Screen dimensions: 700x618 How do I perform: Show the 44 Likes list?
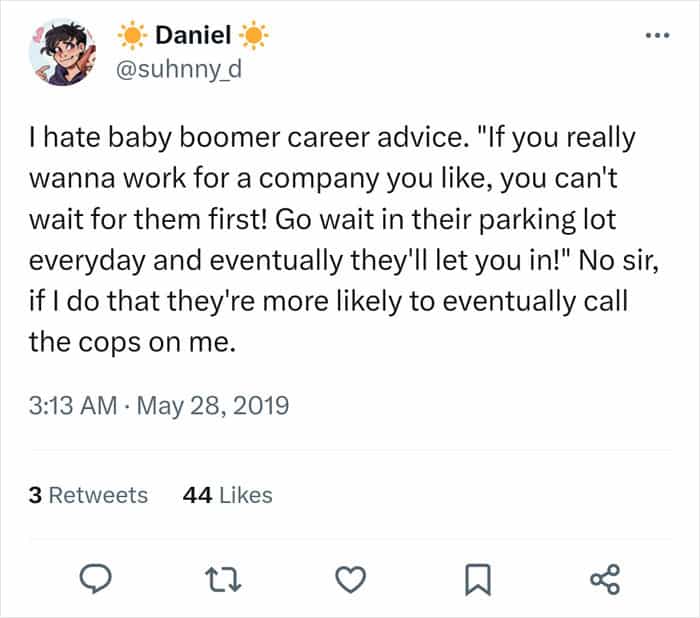228,495
